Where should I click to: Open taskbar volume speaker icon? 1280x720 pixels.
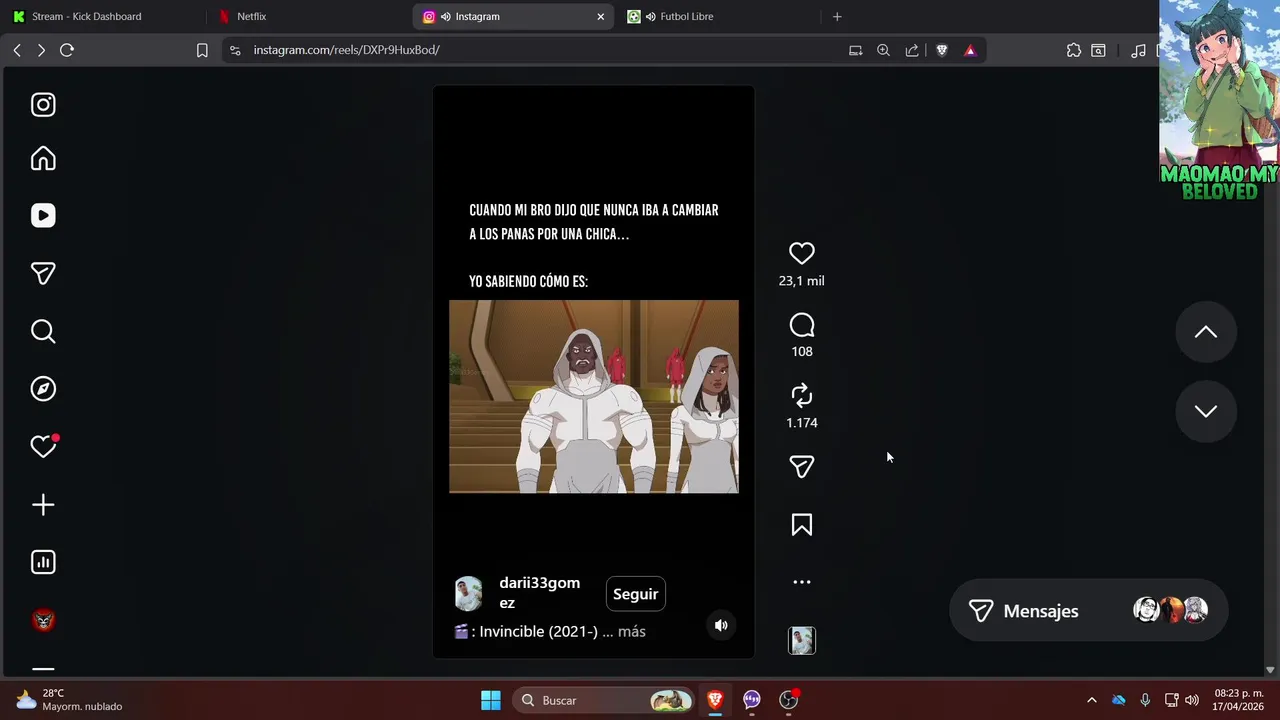tap(1192, 700)
